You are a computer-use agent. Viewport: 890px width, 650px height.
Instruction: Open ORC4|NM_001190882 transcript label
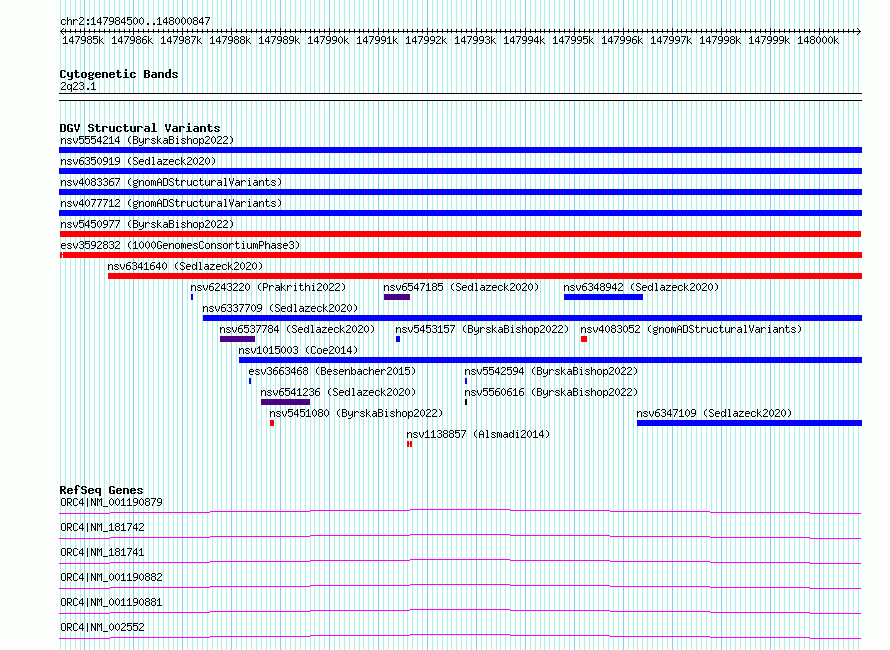[111, 577]
